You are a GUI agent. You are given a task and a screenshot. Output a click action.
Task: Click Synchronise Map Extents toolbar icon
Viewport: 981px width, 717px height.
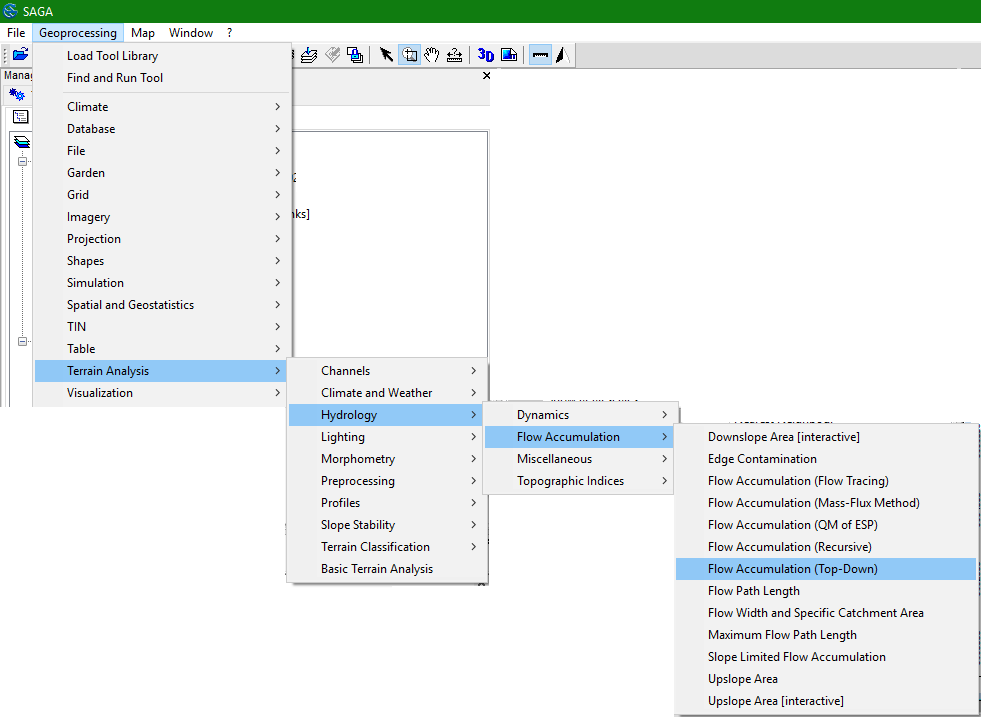(355, 55)
